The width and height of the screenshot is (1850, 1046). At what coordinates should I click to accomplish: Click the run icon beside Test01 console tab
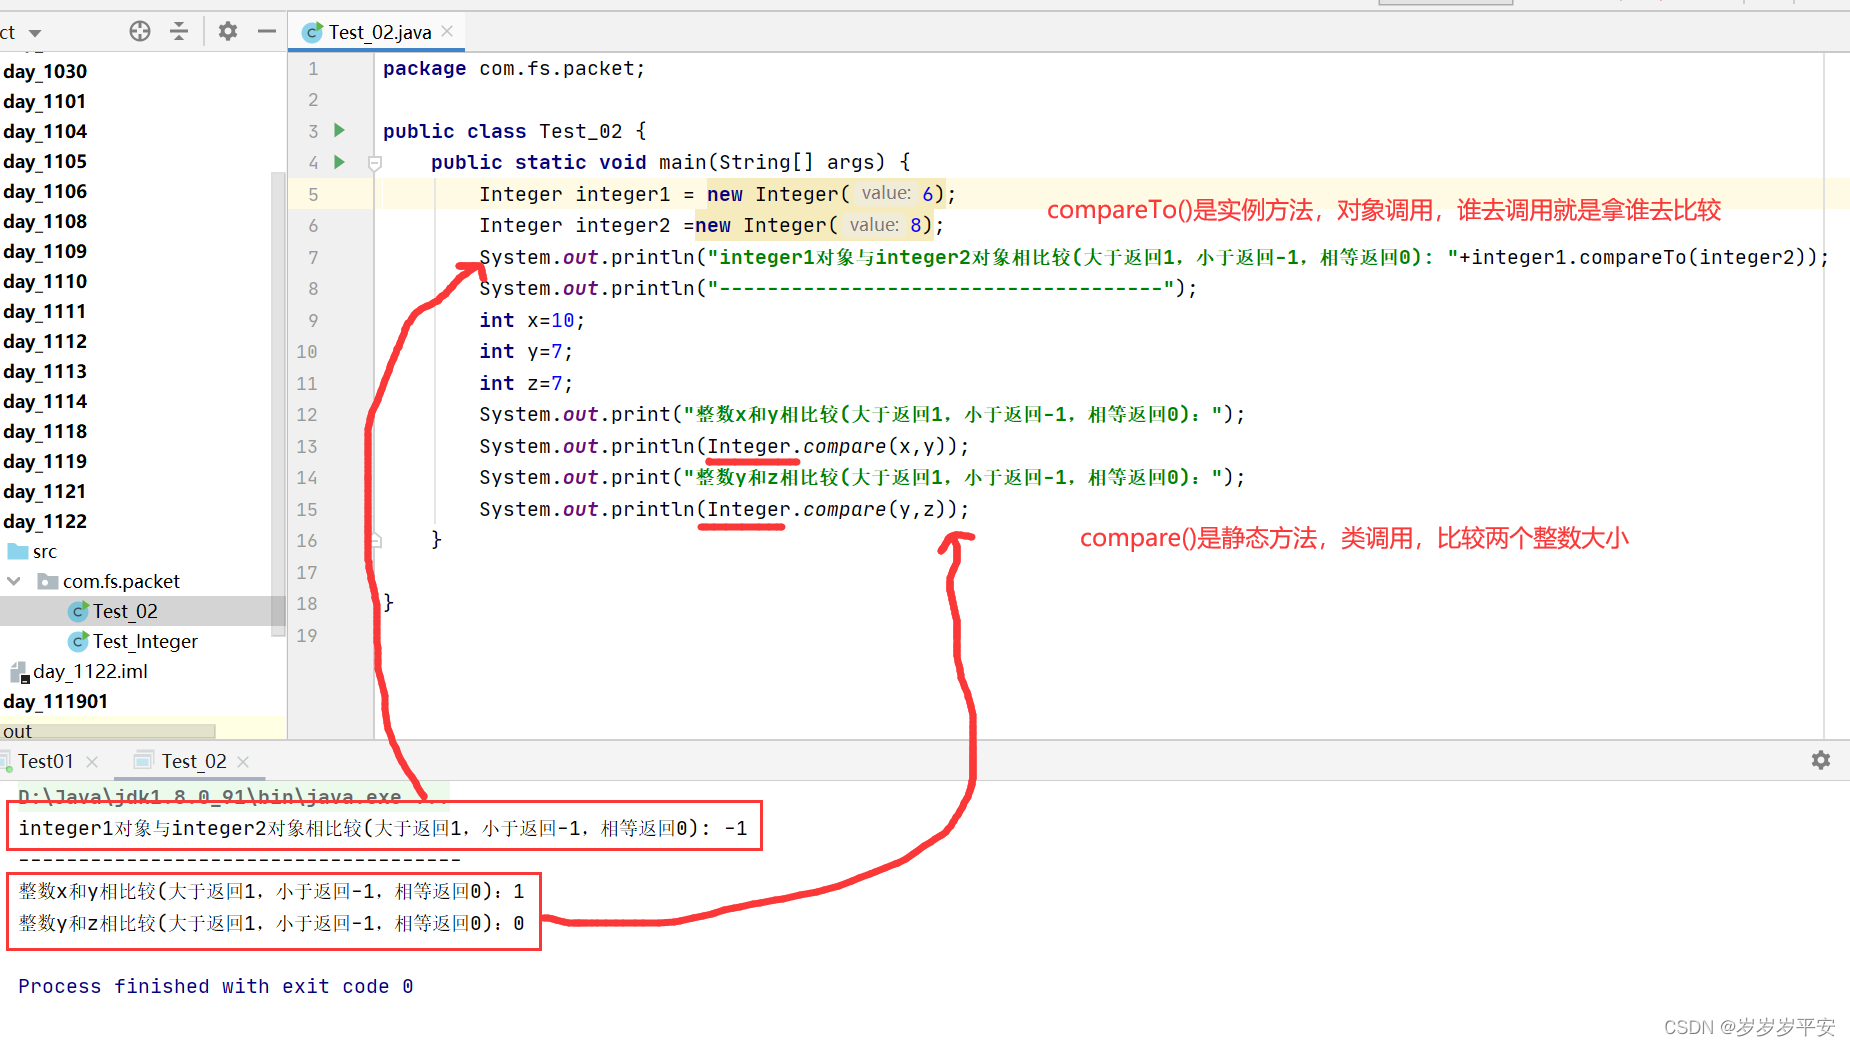pos(6,760)
